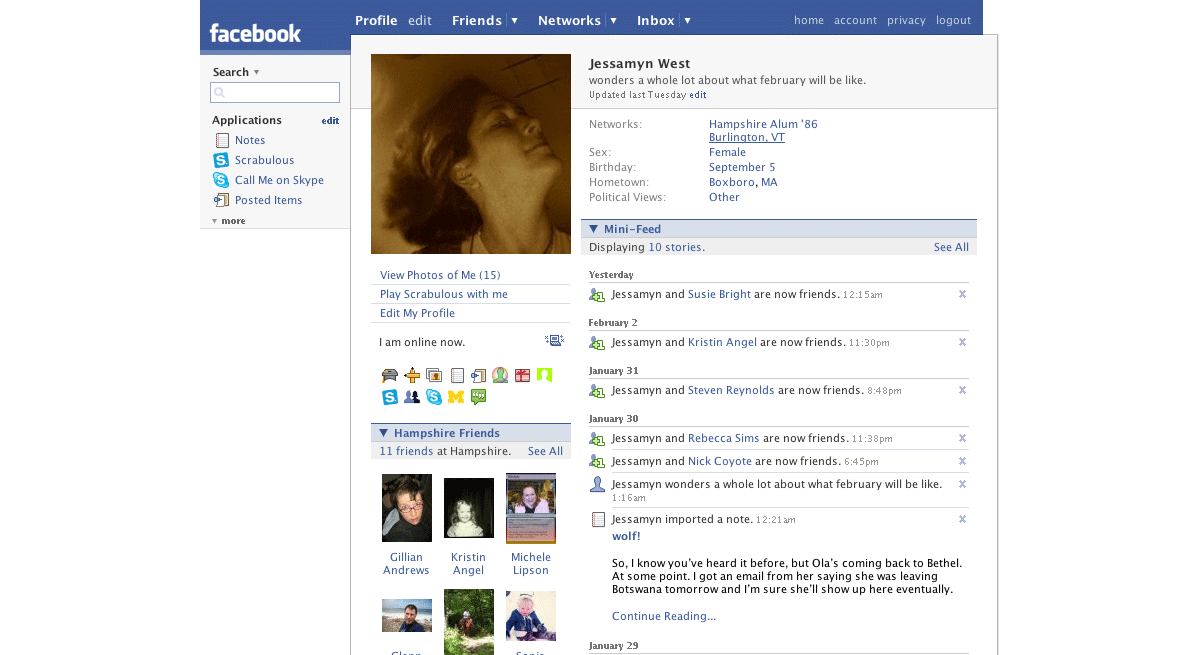Open the Hampshire Alum '86 network
This screenshot has height=655, width=1199.
(763, 124)
